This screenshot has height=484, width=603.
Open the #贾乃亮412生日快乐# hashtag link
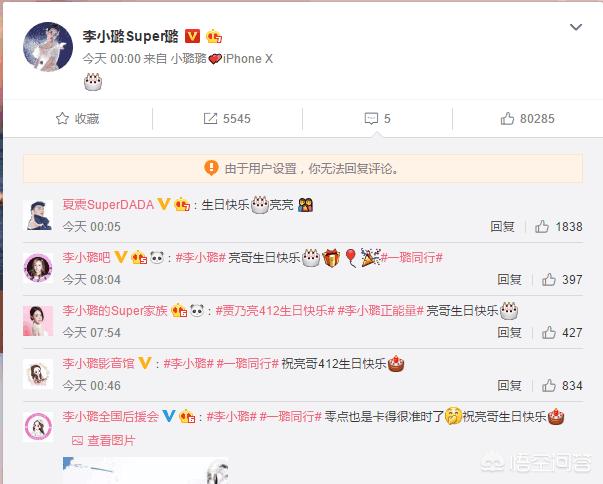pos(275,311)
